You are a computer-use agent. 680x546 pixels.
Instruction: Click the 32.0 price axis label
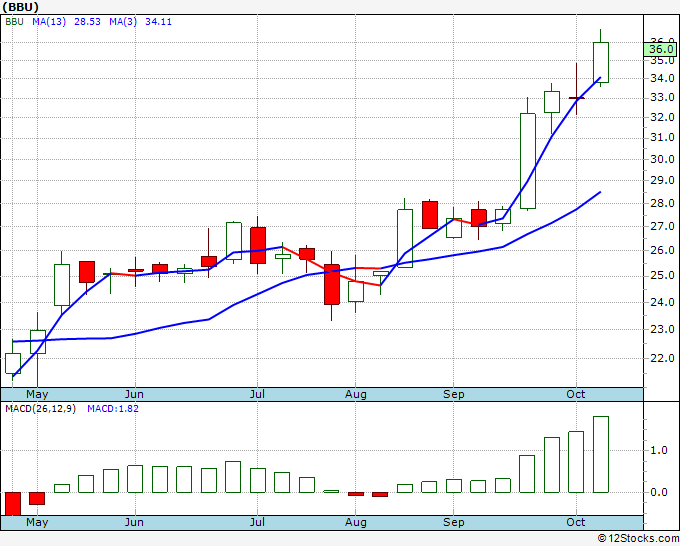[662, 117]
